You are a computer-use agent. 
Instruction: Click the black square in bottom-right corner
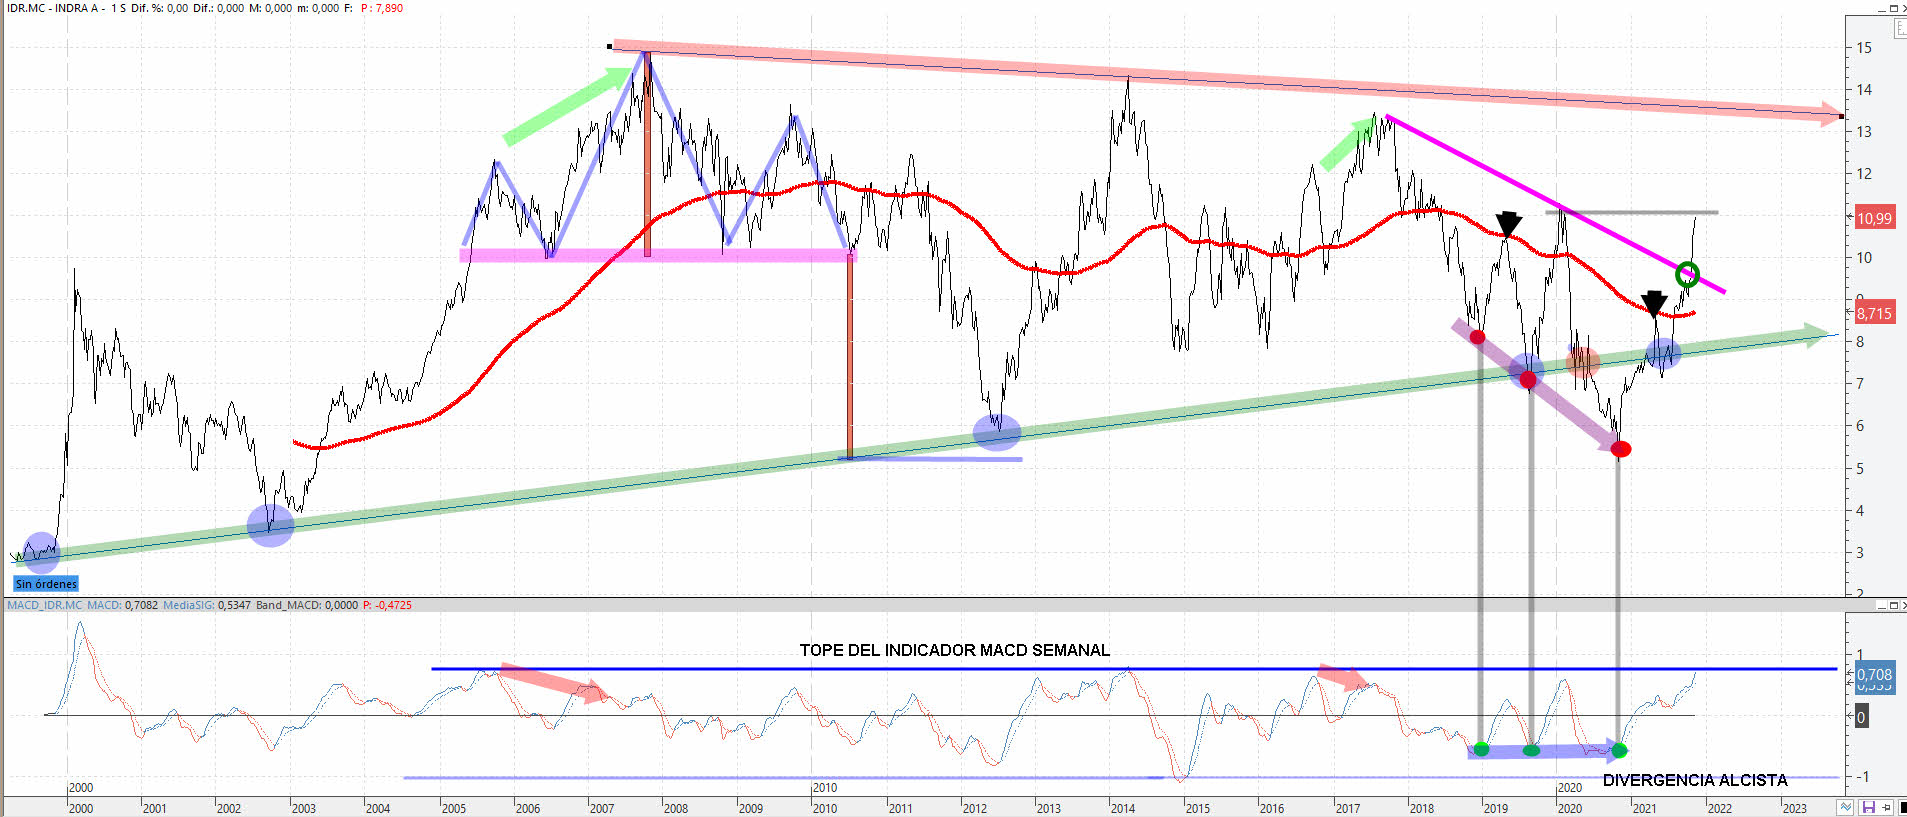[1902, 807]
